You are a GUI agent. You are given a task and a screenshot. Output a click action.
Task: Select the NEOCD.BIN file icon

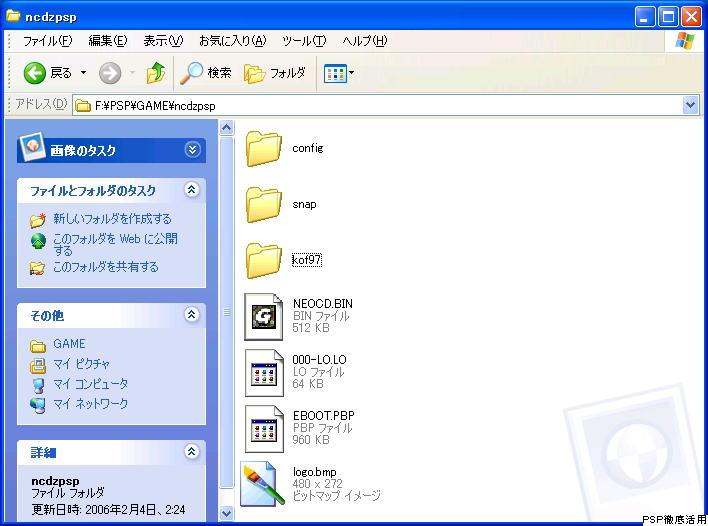pyautogui.click(x=264, y=317)
